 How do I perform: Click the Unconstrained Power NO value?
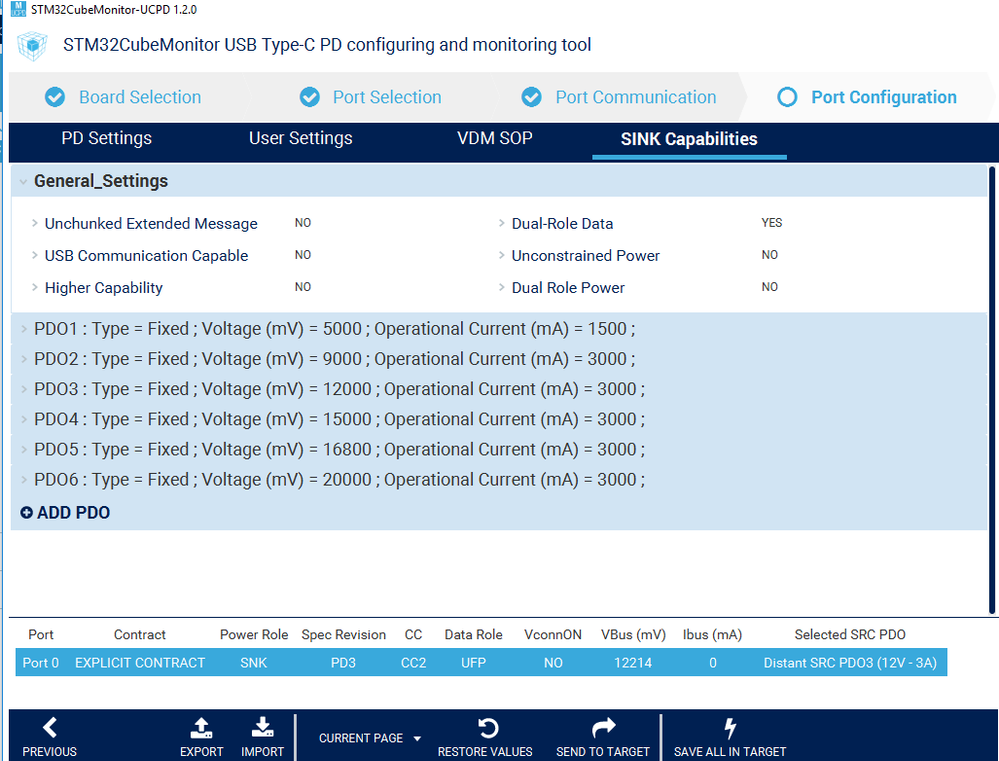(770, 254)
